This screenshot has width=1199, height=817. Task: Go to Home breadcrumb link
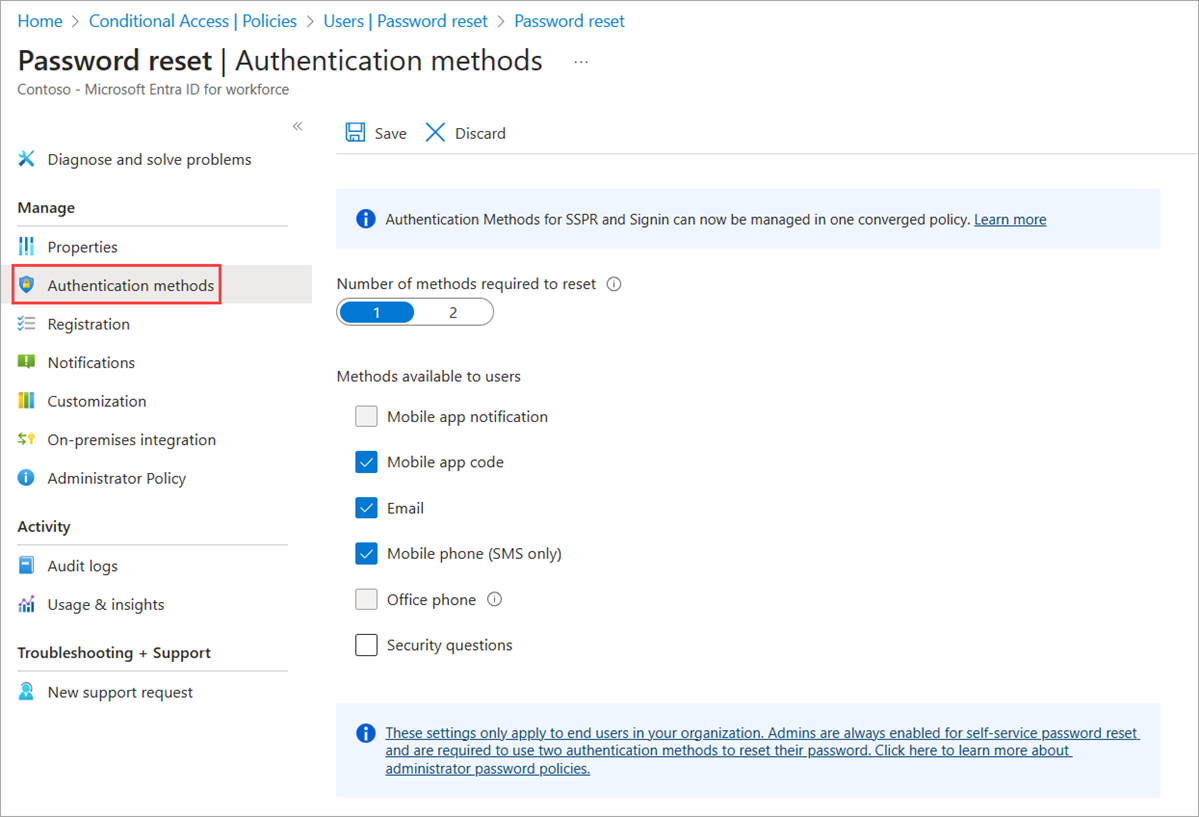[x=40, y=21]
